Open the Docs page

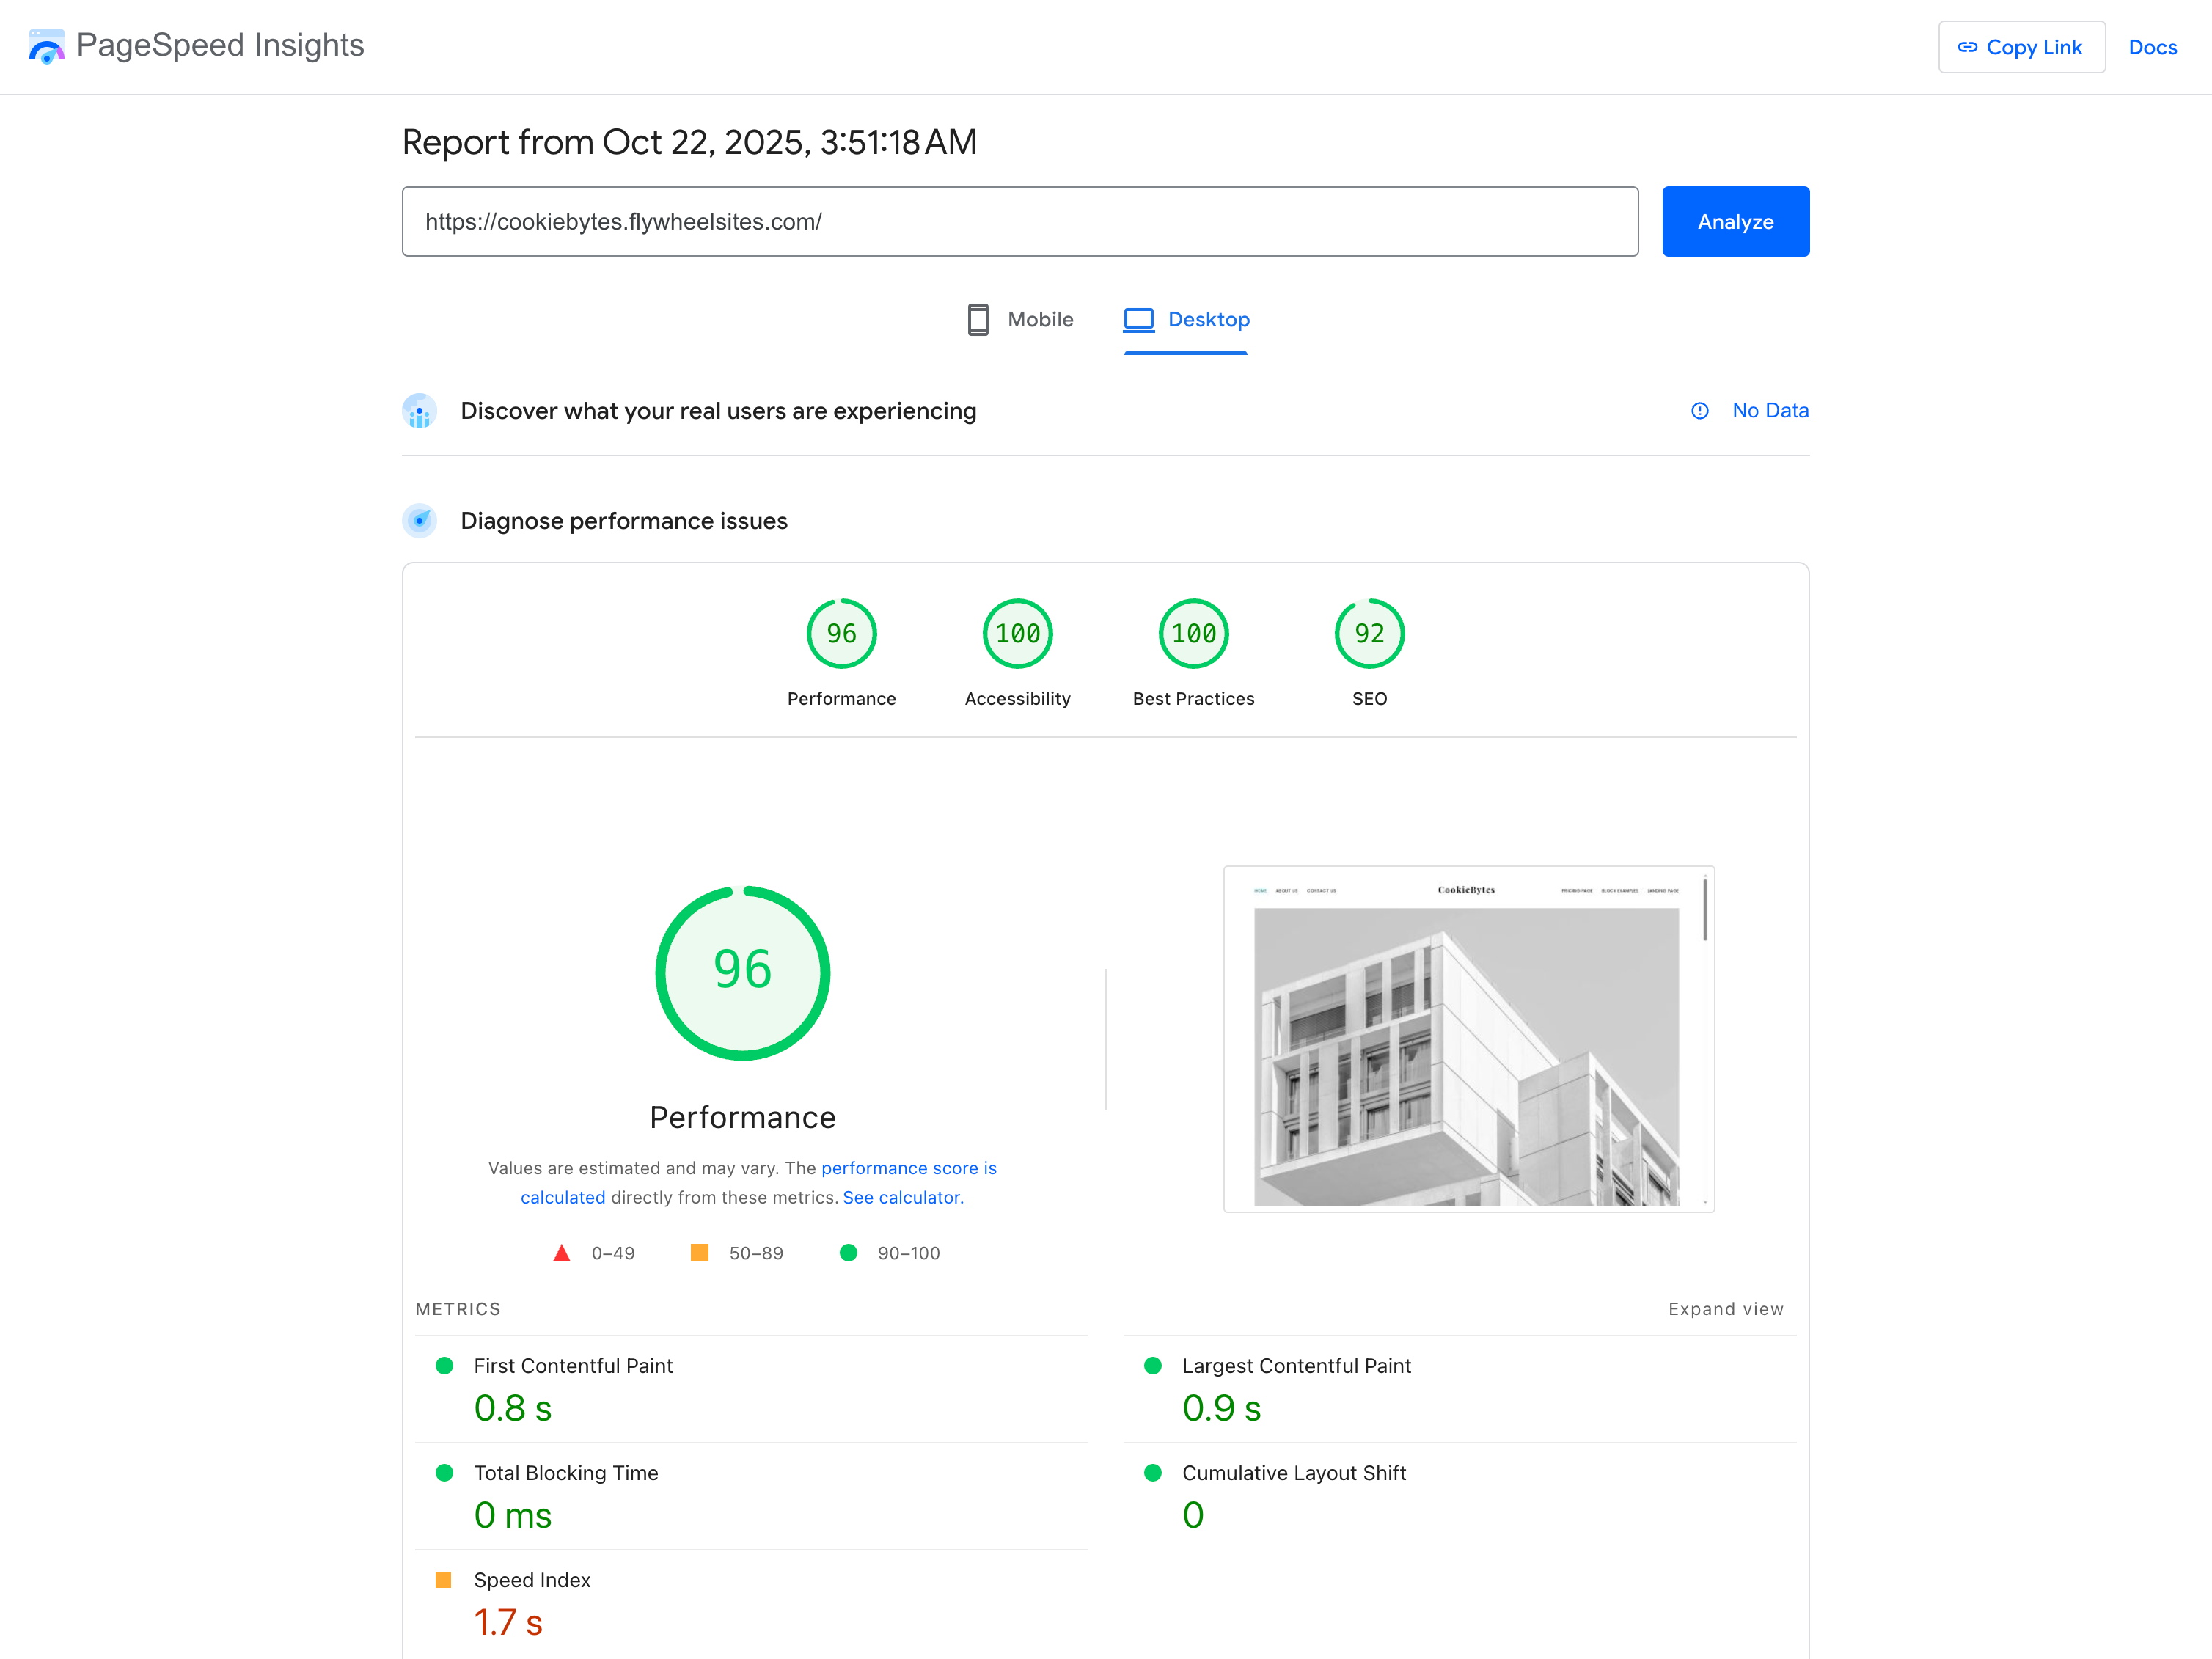[2152, 46]
